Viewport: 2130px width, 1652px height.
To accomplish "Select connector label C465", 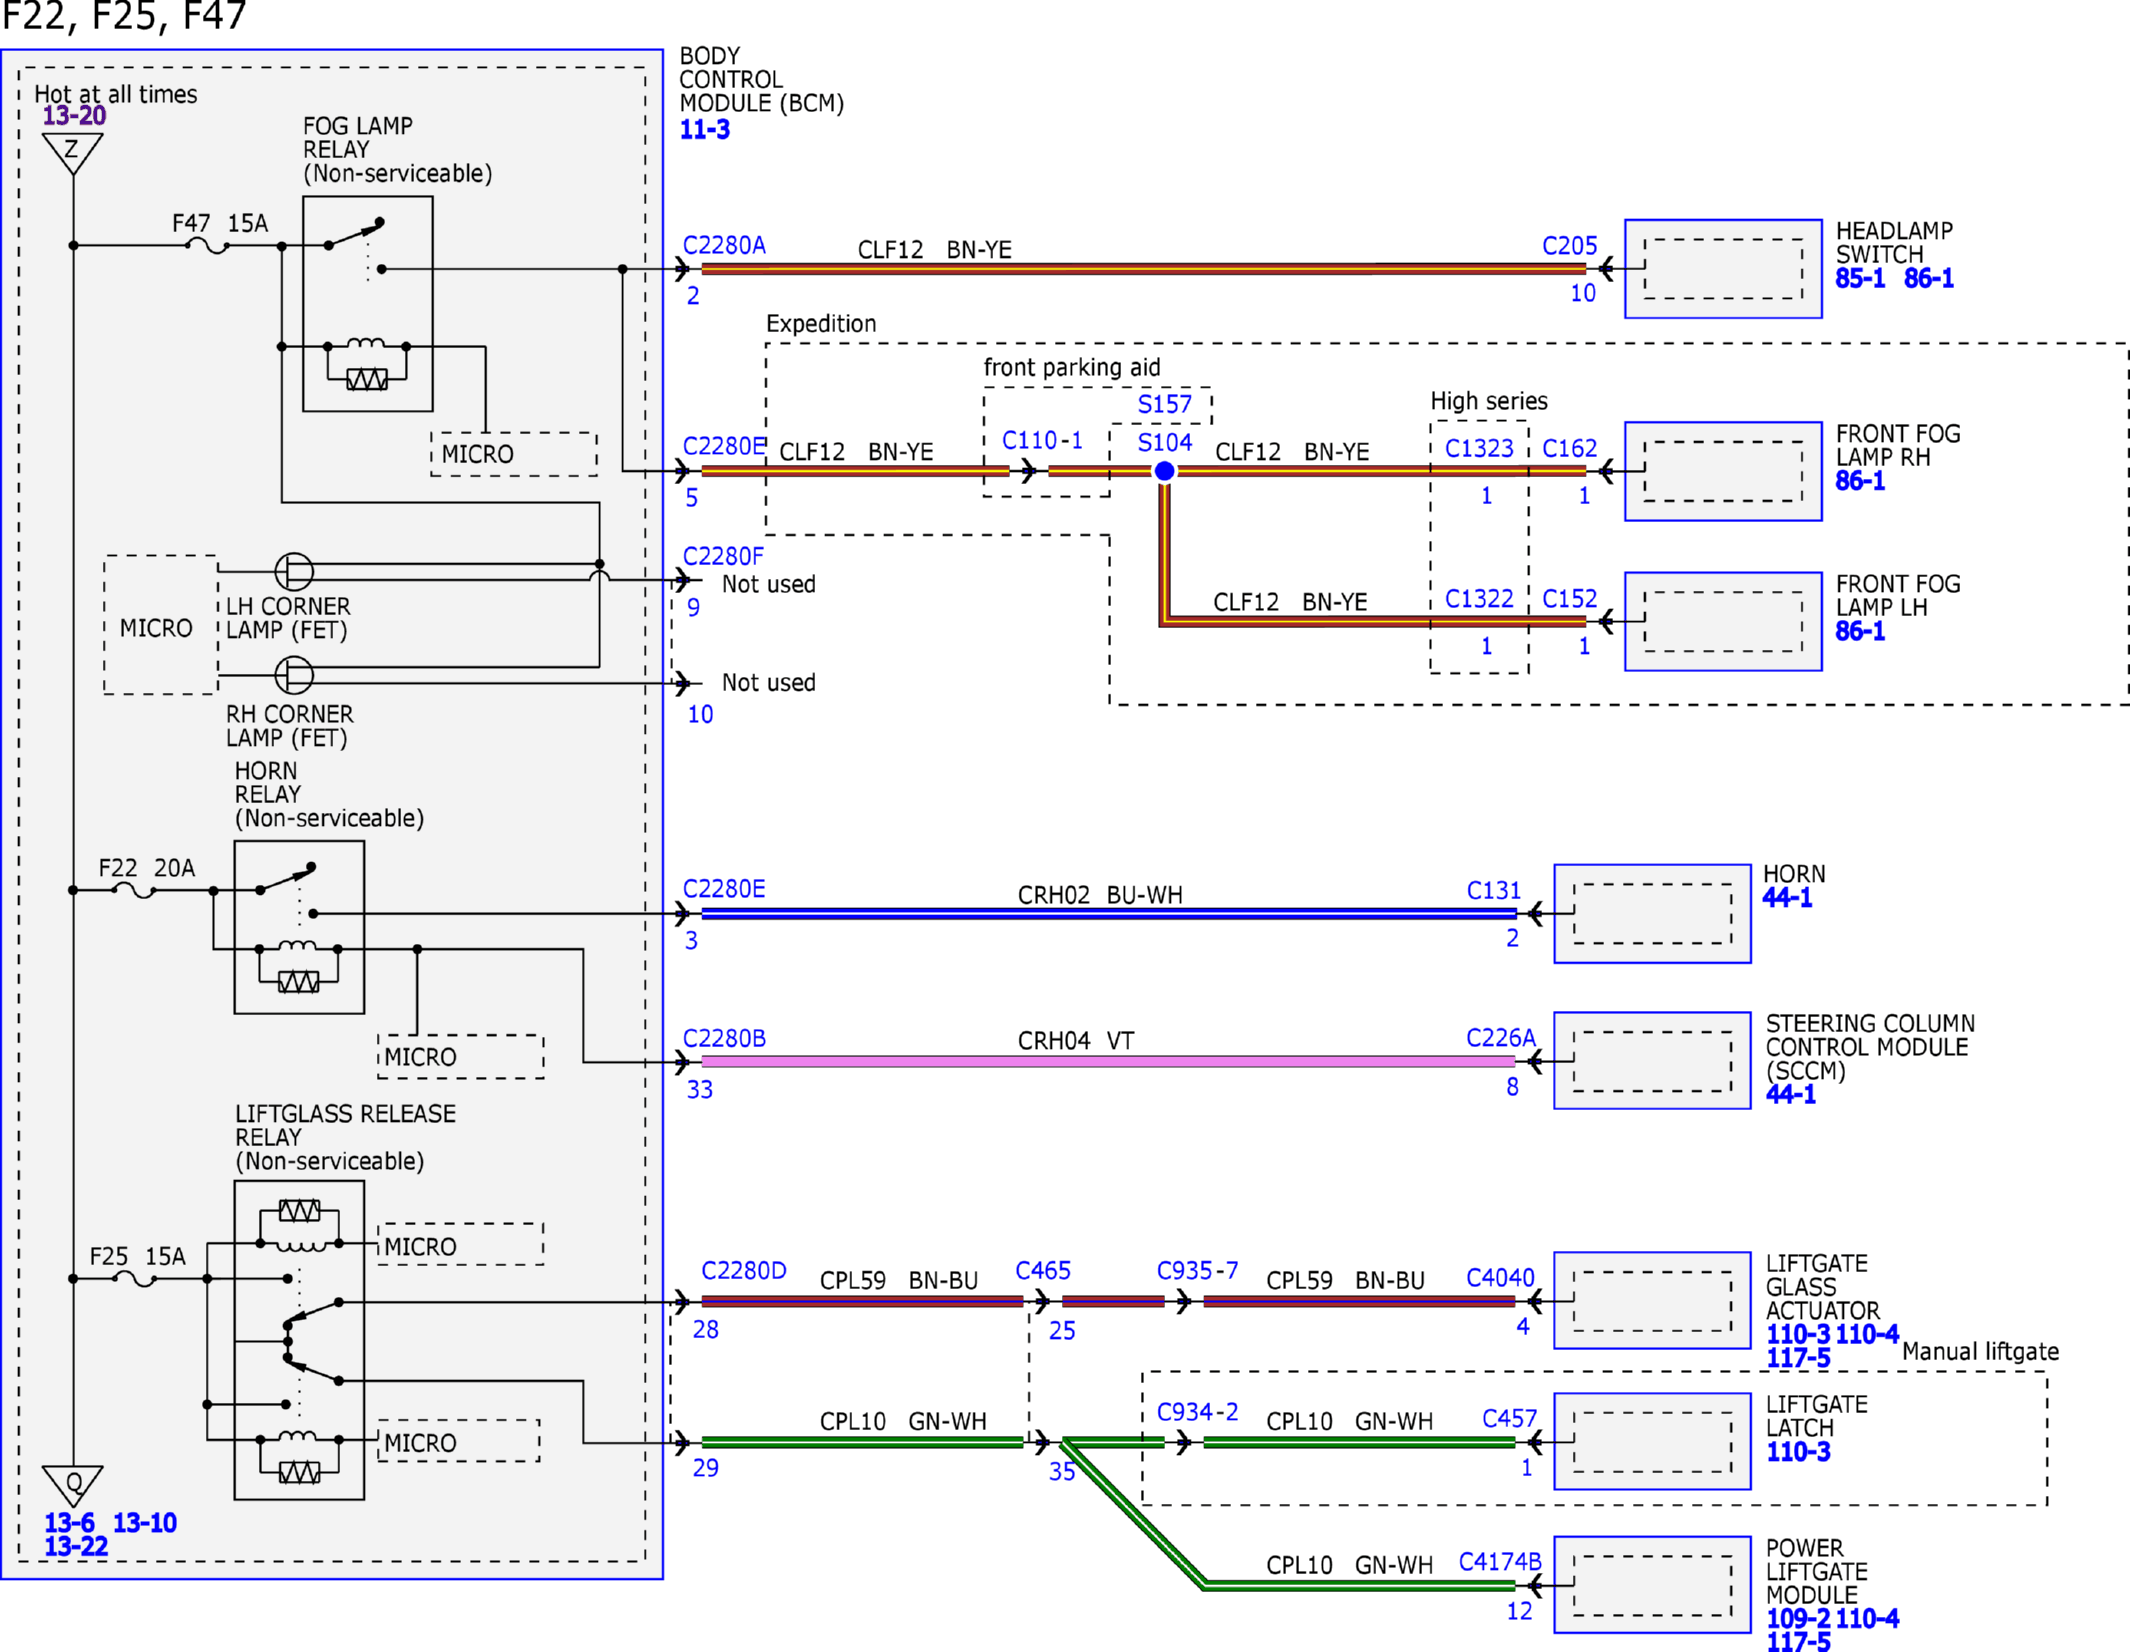I will (x=1043, y=1270).
